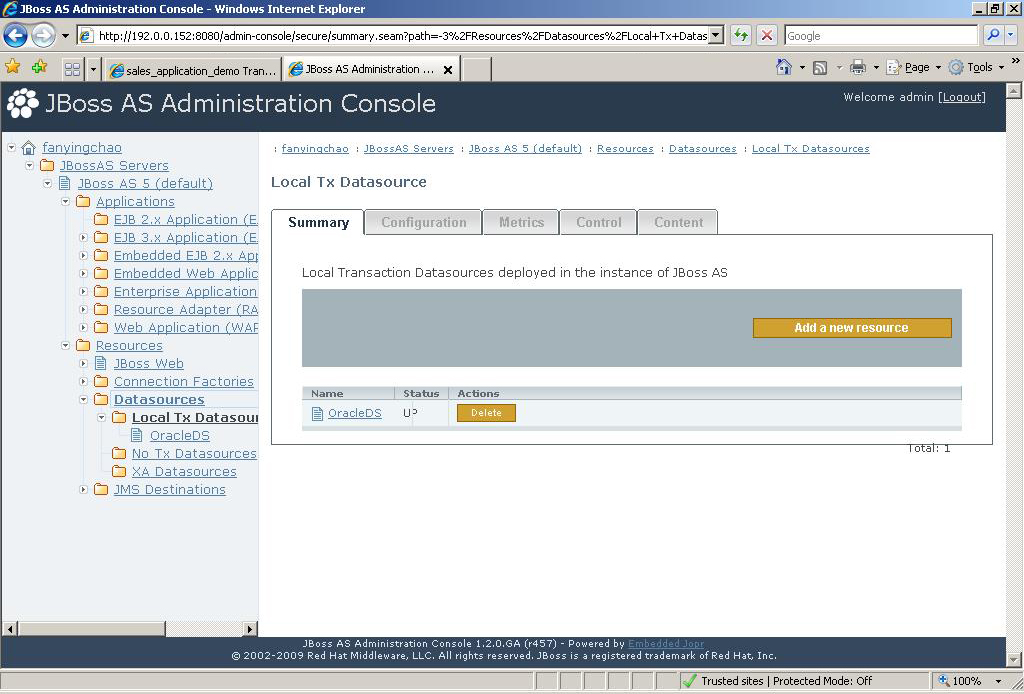Expand the Enterprise Application node
This screenshot has height=694, width=1024.
[83, 291]
